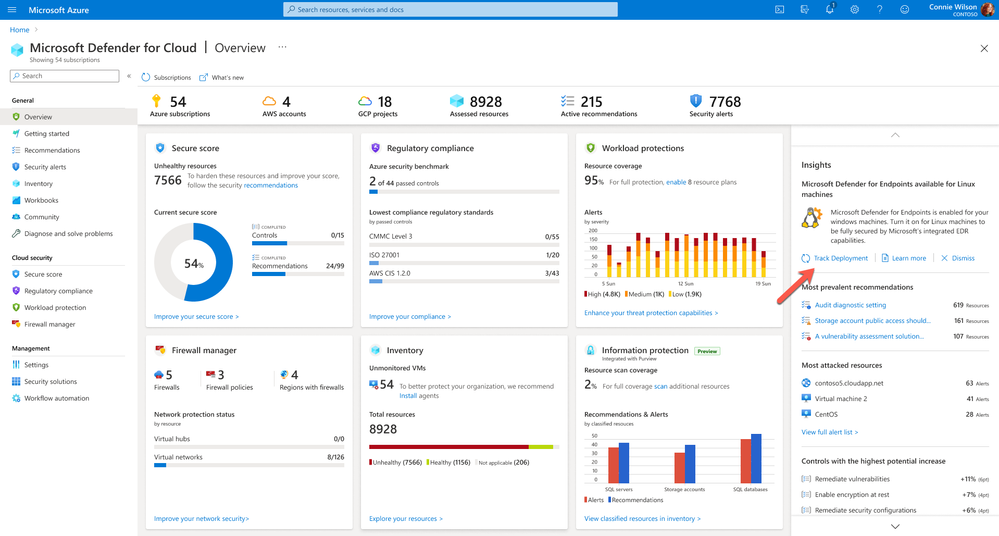Collapse the Insights panel with the up chevron
Image resolution: width=999 pixels, height=536 pixels.
coord(895,135)
